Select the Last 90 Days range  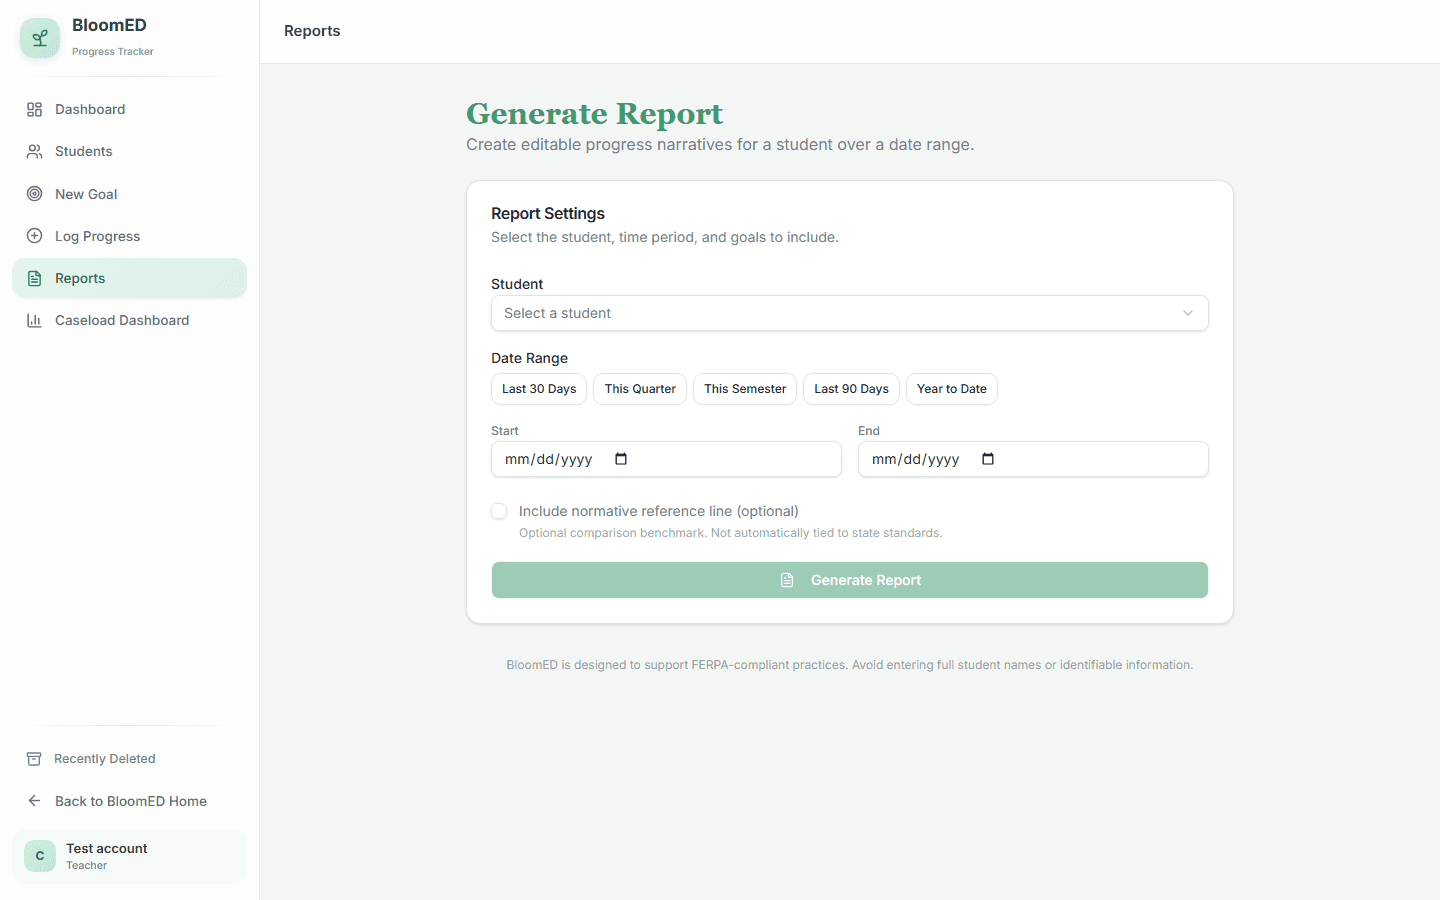click(x=851, y=389)
